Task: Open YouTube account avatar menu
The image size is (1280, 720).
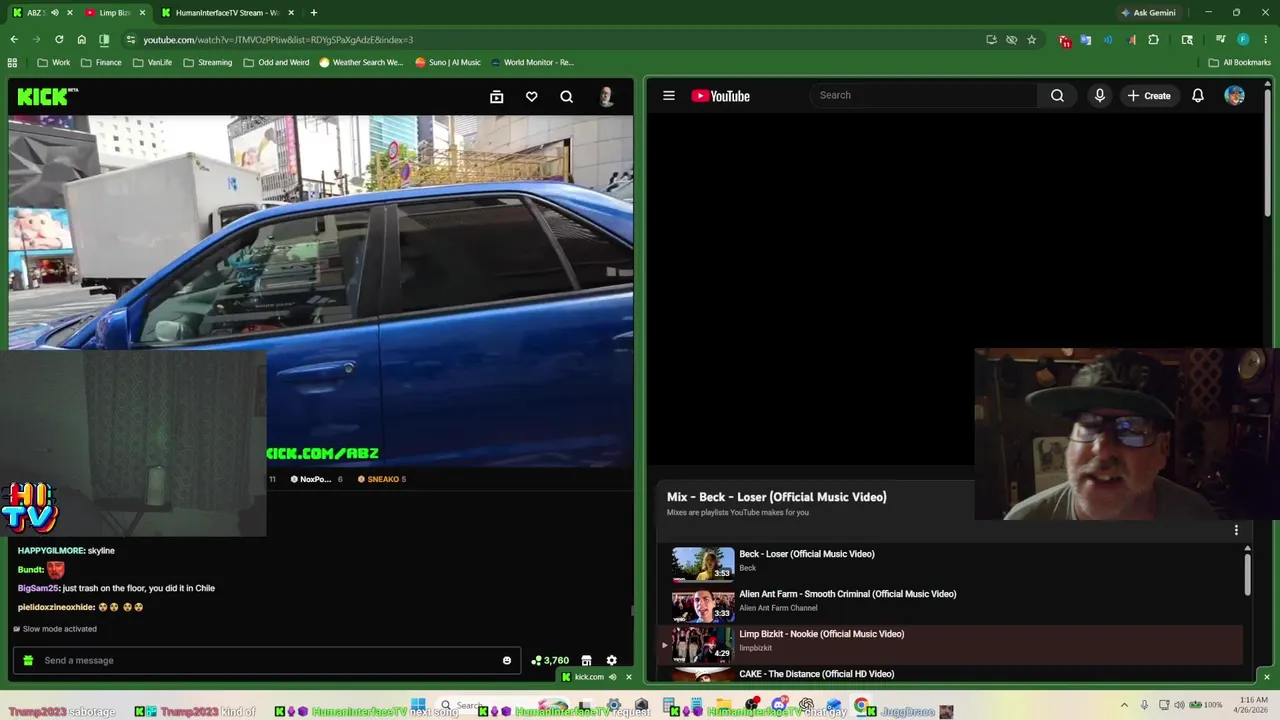Action: 1234,96
